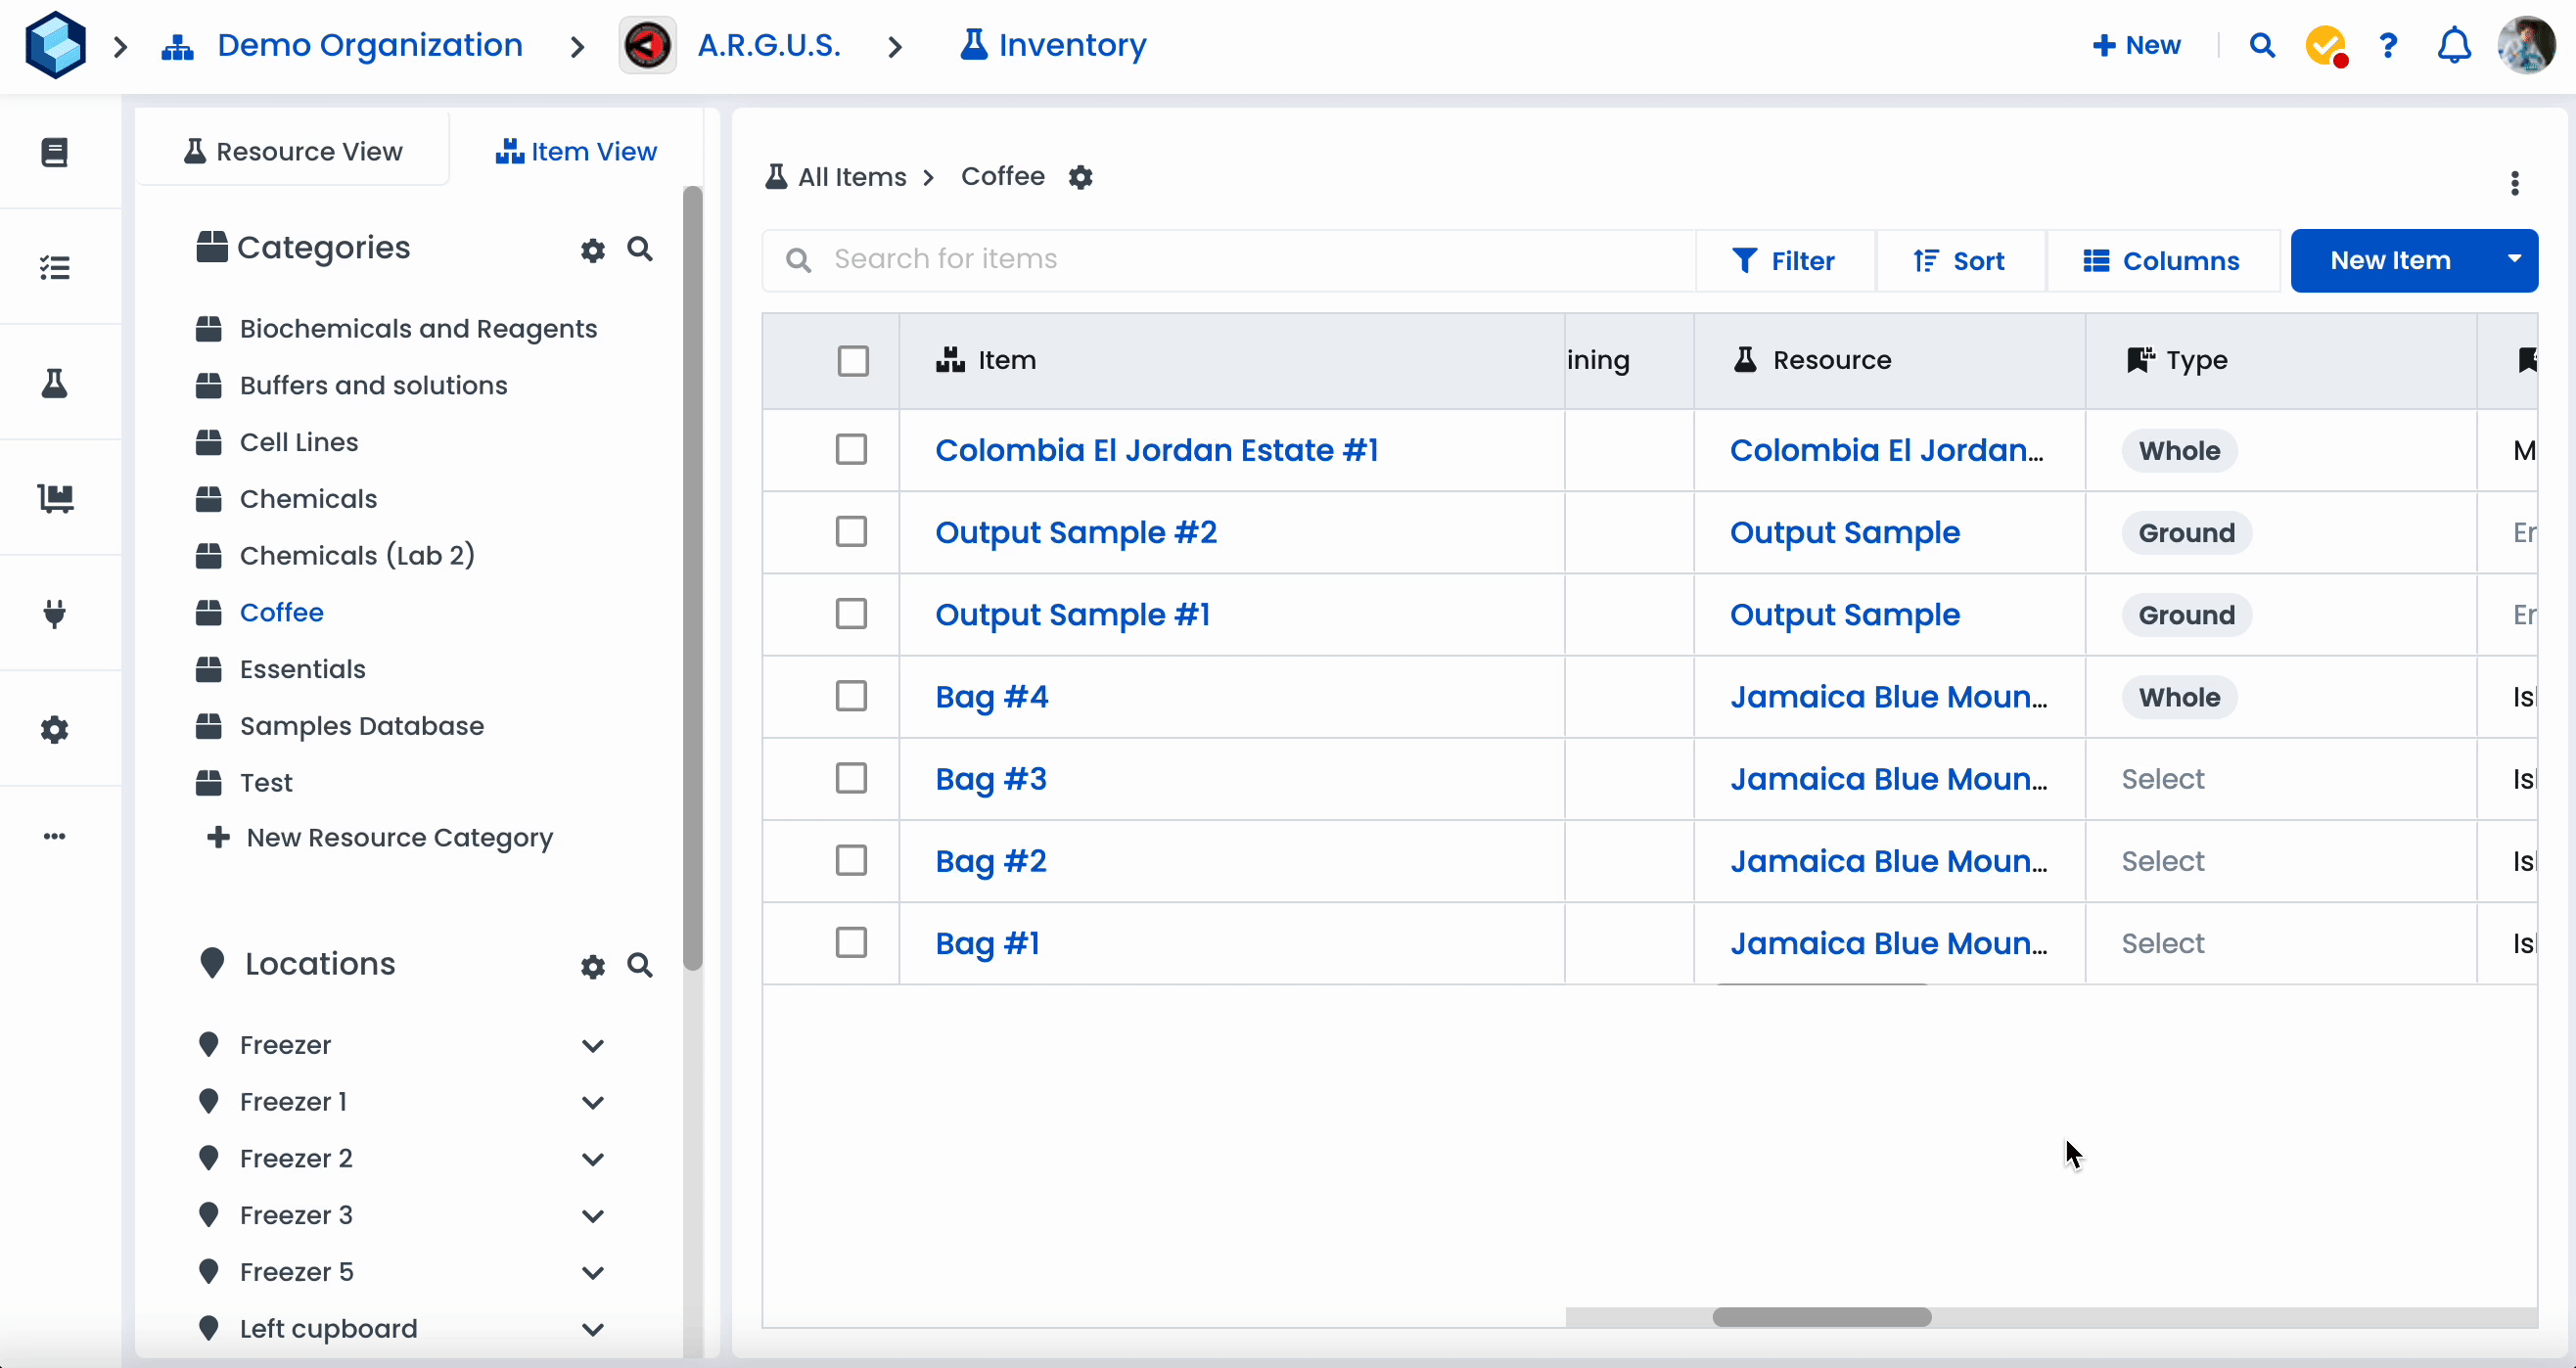Open notifications bell icon
The image size is (2576, 1368).
click(x=2454, y=45)
